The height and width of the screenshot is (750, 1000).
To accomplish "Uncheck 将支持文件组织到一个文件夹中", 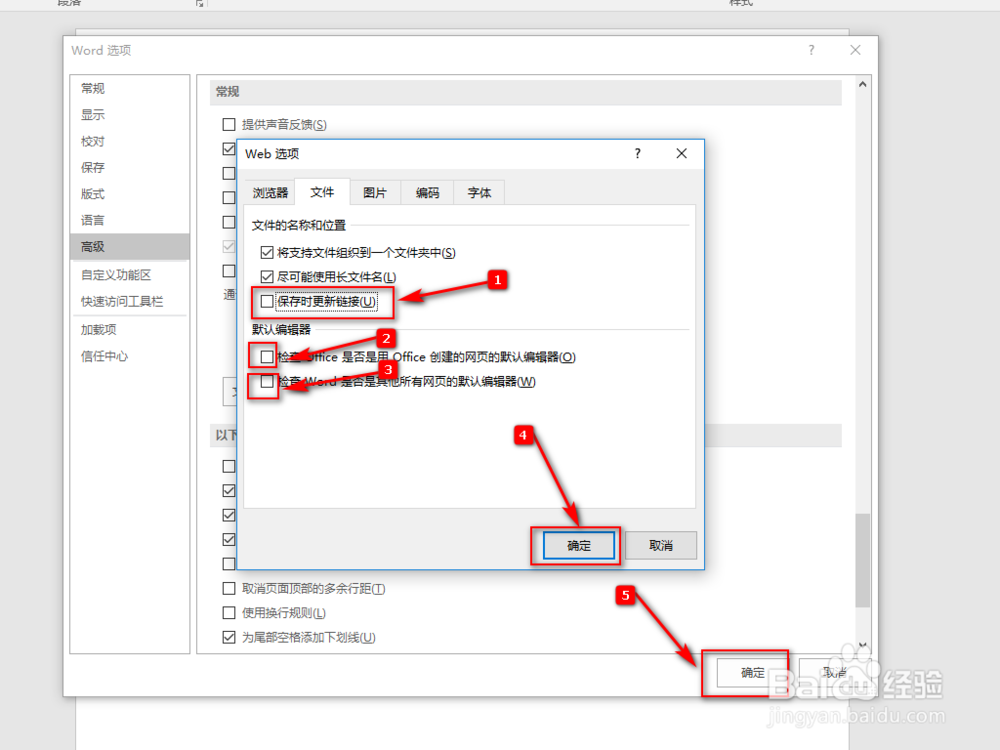I will 267,253.
